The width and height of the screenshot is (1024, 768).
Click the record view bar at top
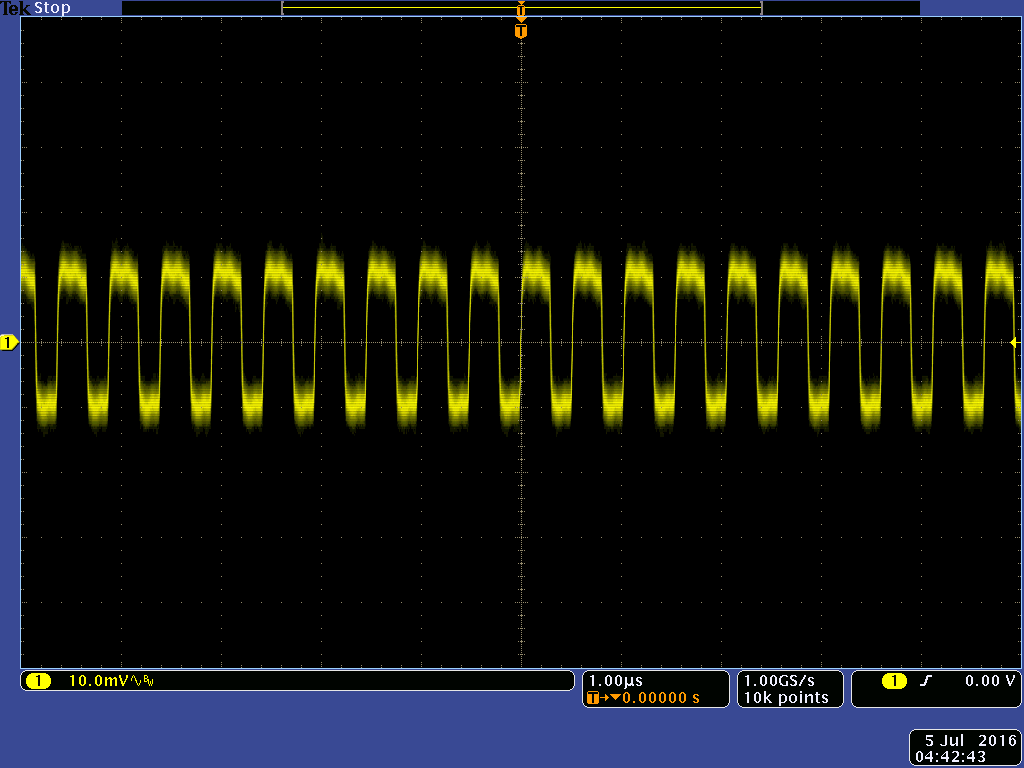520,8
